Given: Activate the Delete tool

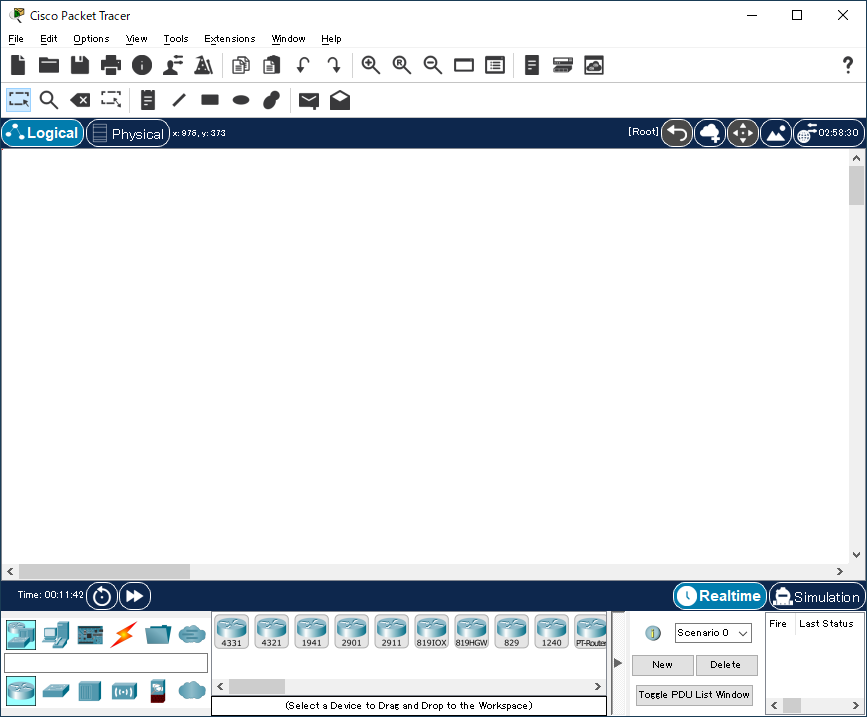Looking at the screenshot, I should click(80, 100).
